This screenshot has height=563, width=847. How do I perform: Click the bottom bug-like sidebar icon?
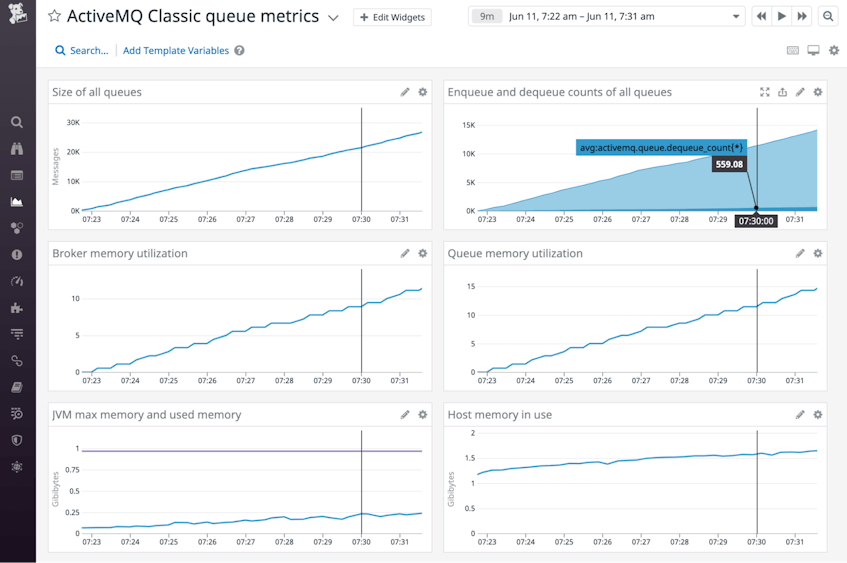17,467
